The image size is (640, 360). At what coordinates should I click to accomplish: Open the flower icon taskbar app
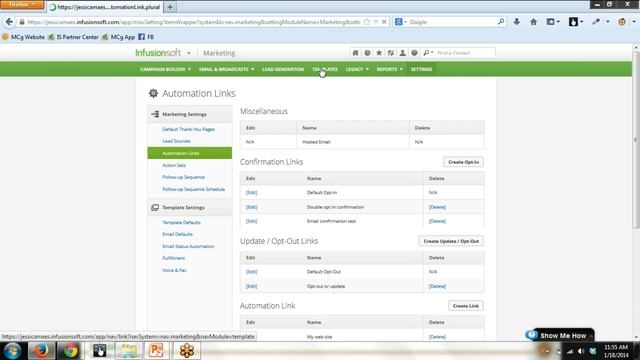(187, 351)
